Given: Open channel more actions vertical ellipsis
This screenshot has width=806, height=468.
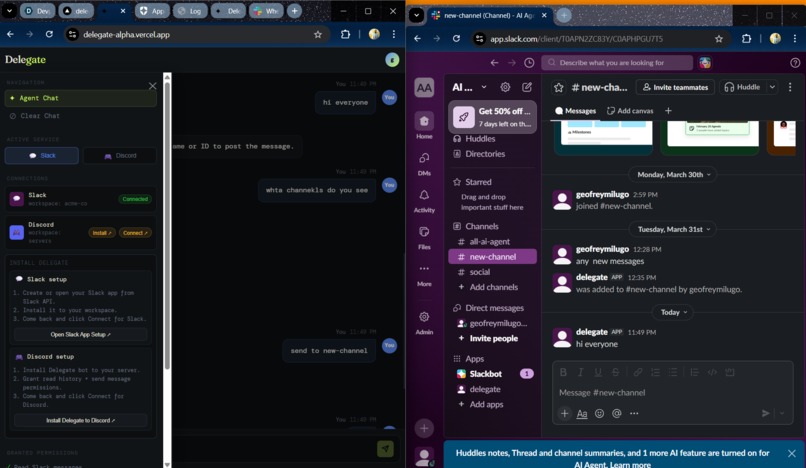Looking at the screenshot, I should tap(790, 87).
